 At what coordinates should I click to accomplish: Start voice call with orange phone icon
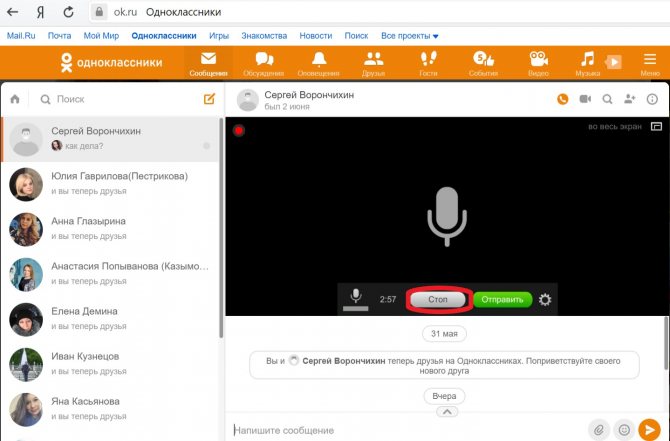pos(563,100)
